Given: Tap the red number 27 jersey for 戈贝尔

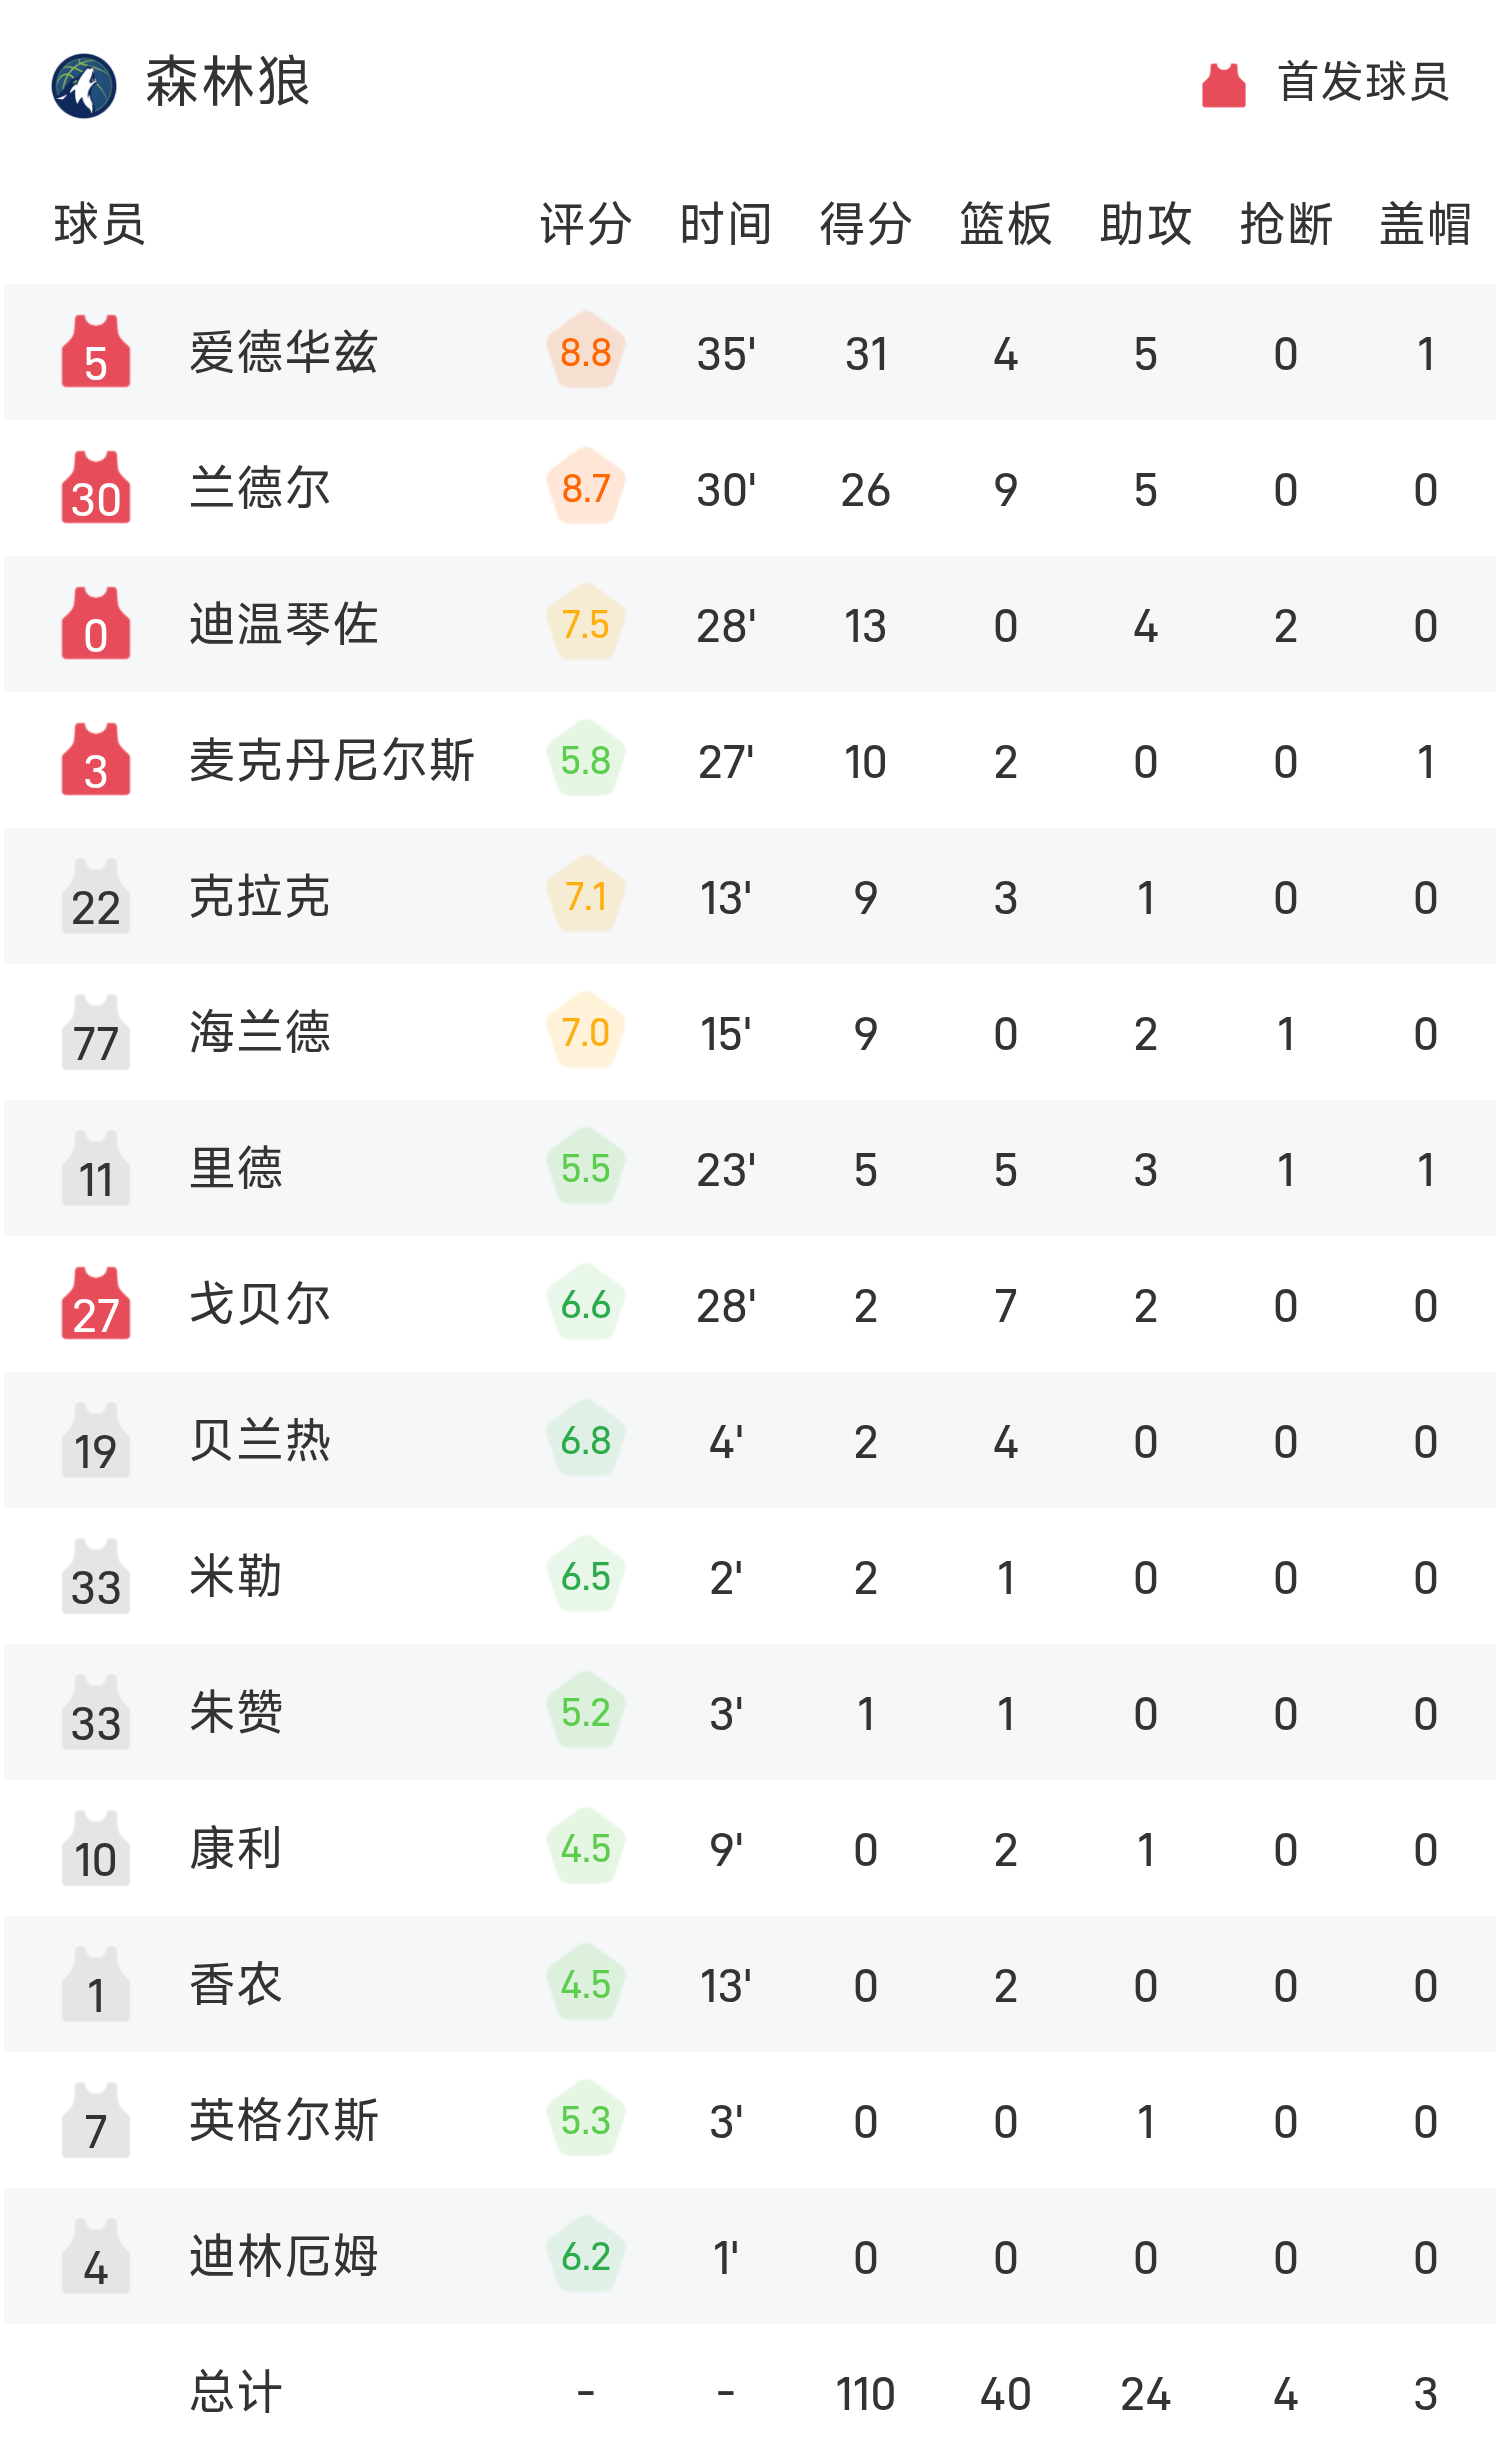Looking at the screenshot, I should [x=96, y=1304].
